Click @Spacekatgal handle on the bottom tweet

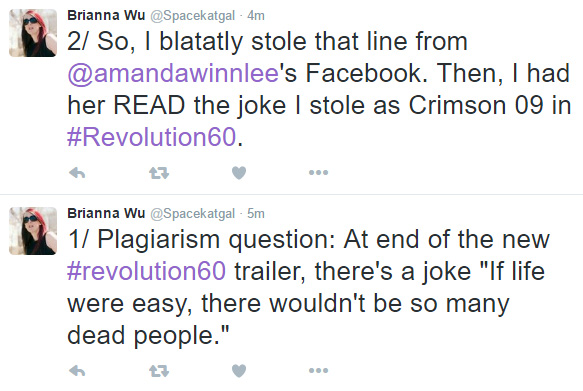point(193,213)
